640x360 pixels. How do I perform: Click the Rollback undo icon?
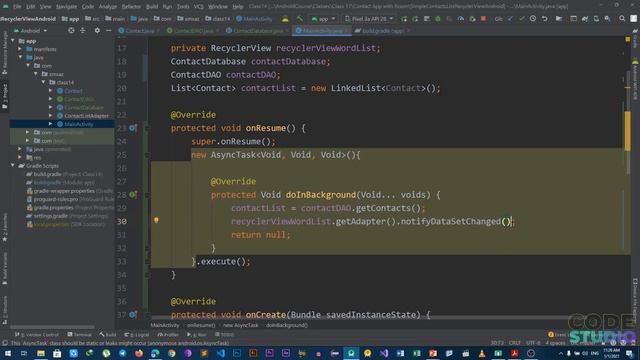point(544,19)
